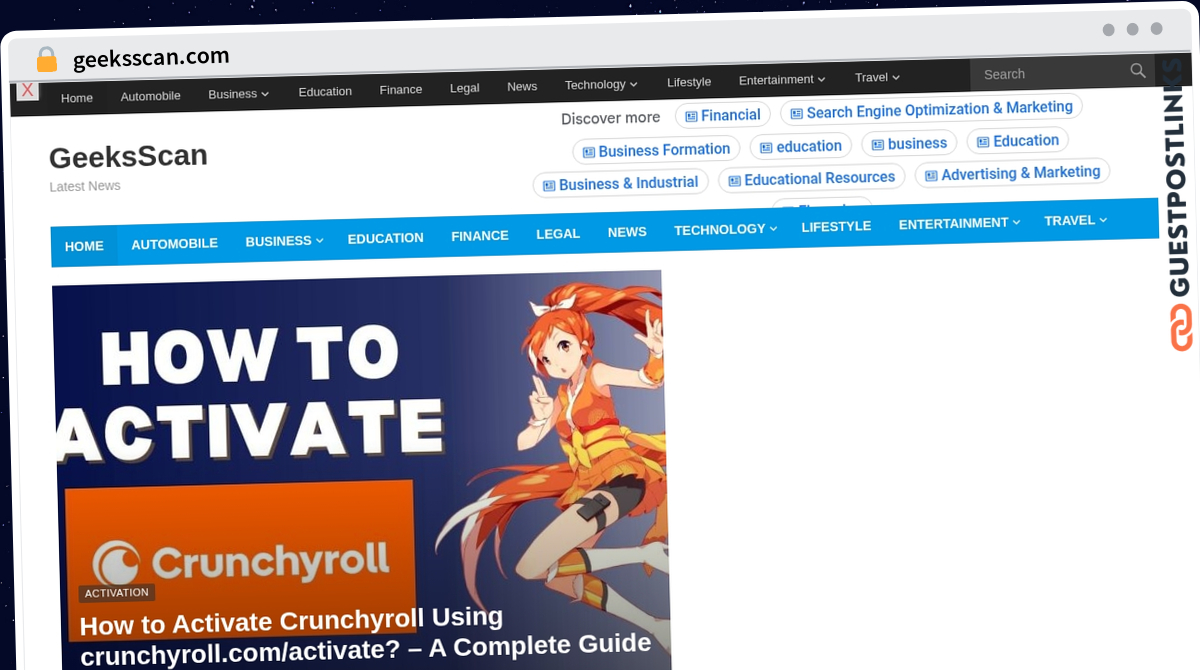Click the Financial tag icon
1200x670 pixels.
691,116
